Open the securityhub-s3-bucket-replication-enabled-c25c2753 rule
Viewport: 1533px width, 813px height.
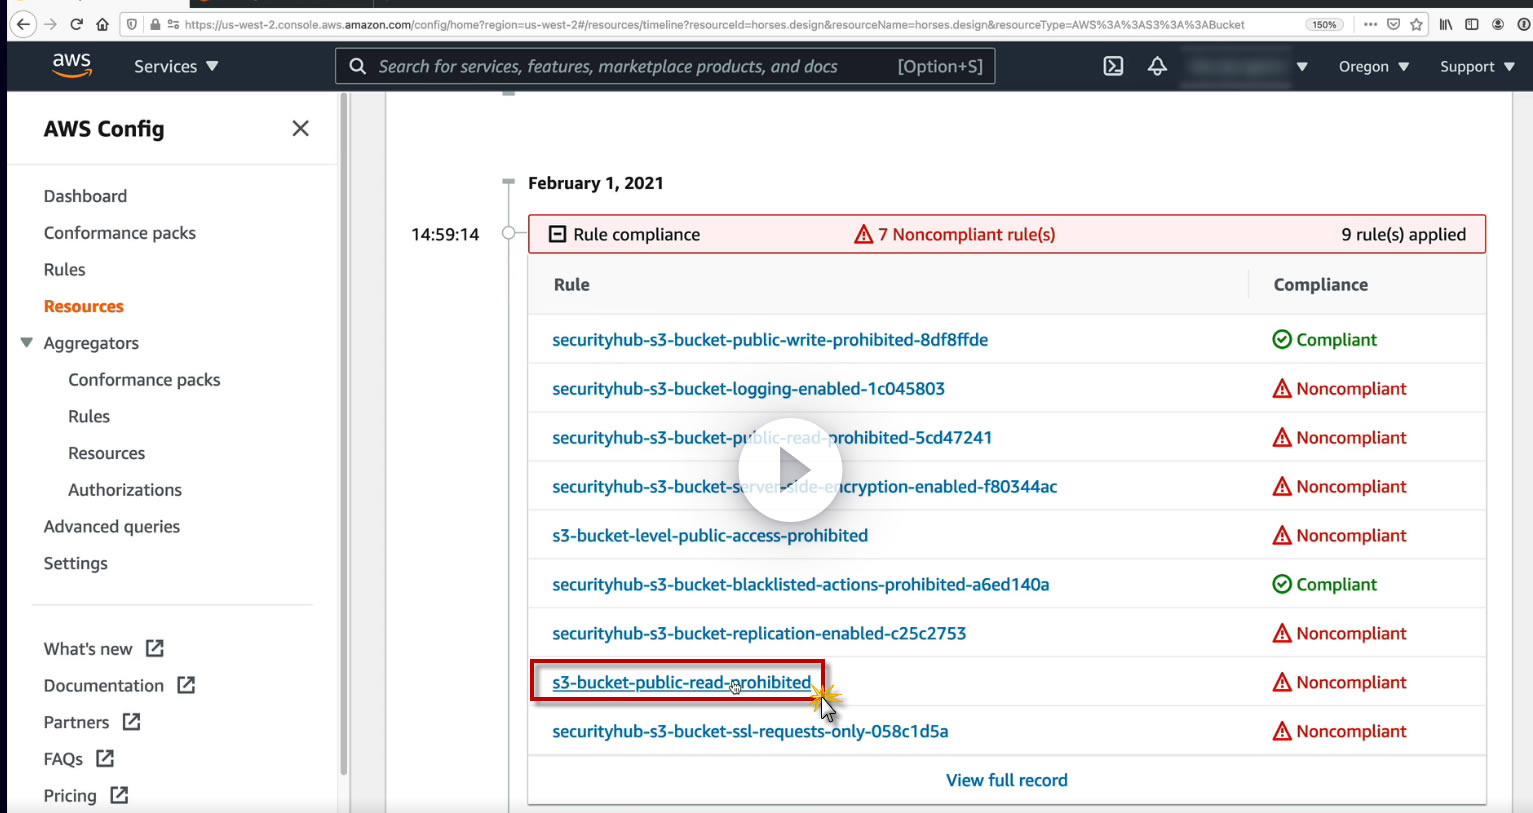tap(759, 634)
